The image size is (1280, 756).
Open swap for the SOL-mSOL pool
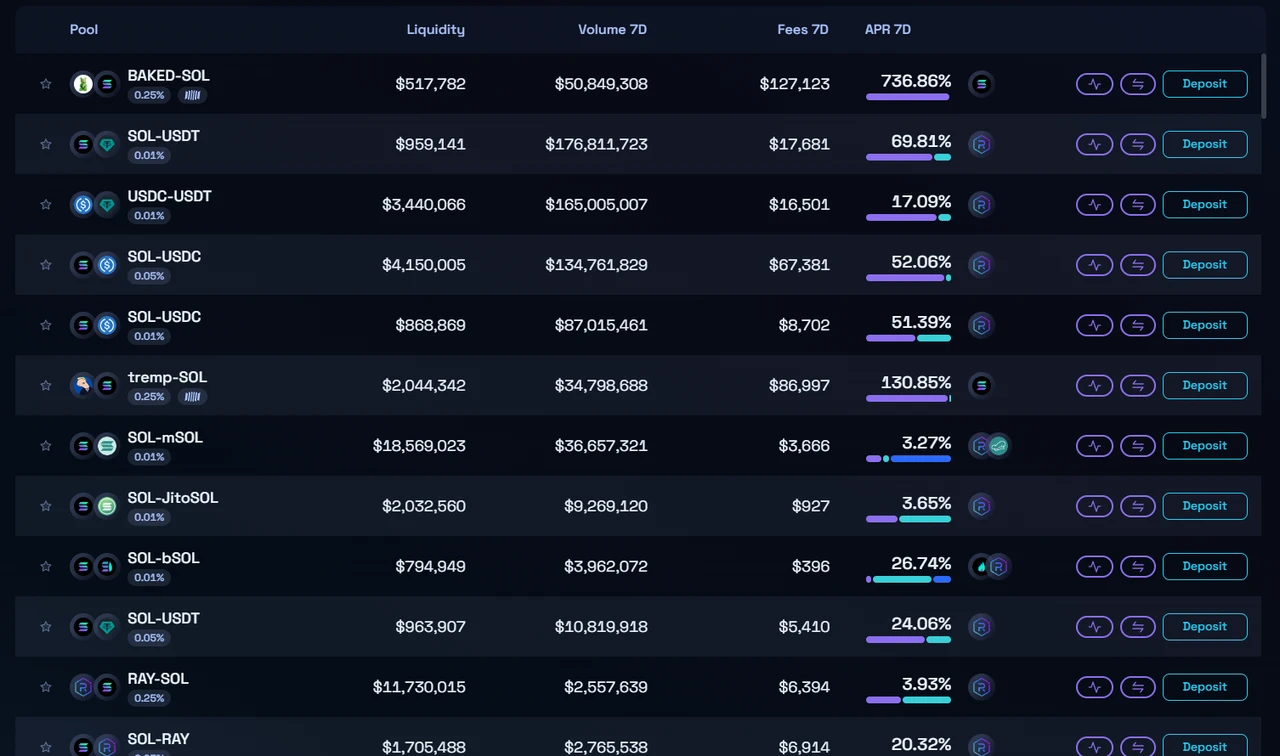[1138, 446]
